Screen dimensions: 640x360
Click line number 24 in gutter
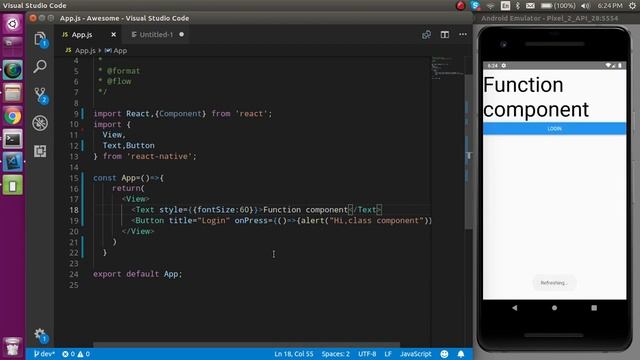coord(73,274)
